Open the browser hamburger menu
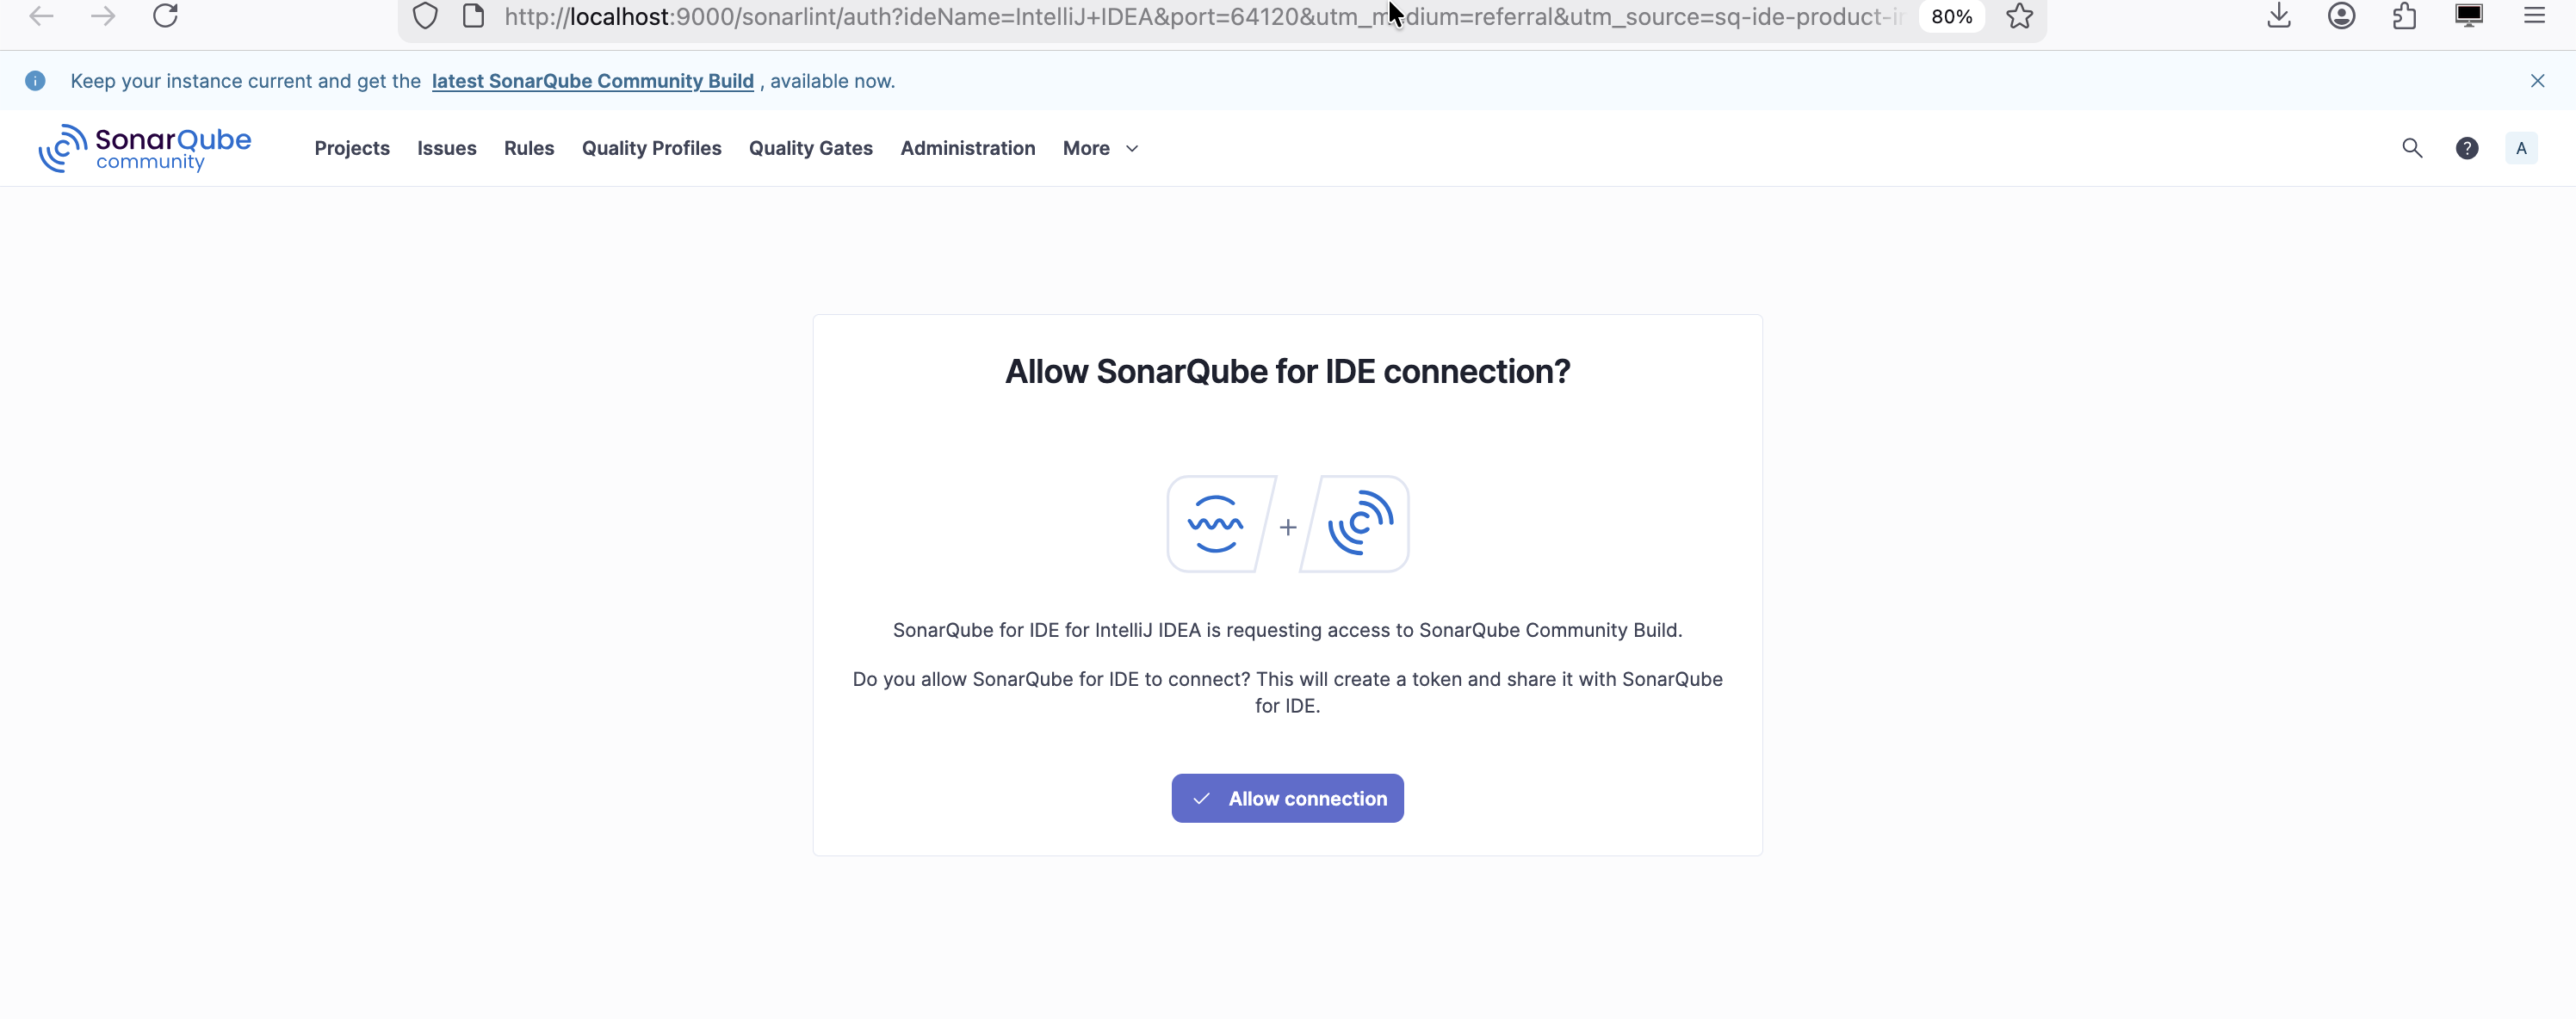Screen dimensions: 2576x1019 2533,16
